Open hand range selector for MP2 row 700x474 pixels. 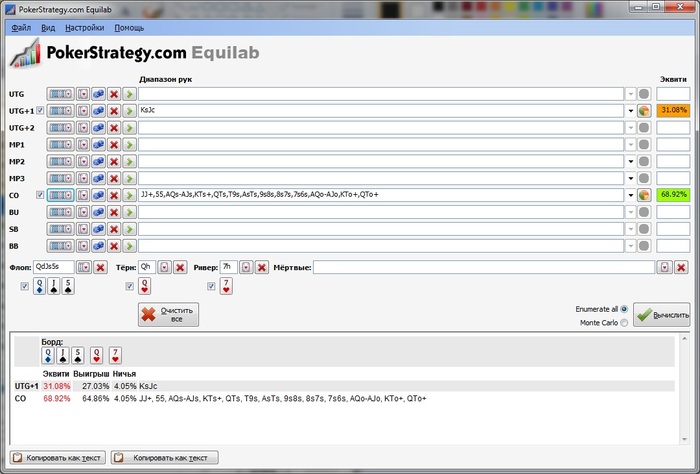coord(60,162)
